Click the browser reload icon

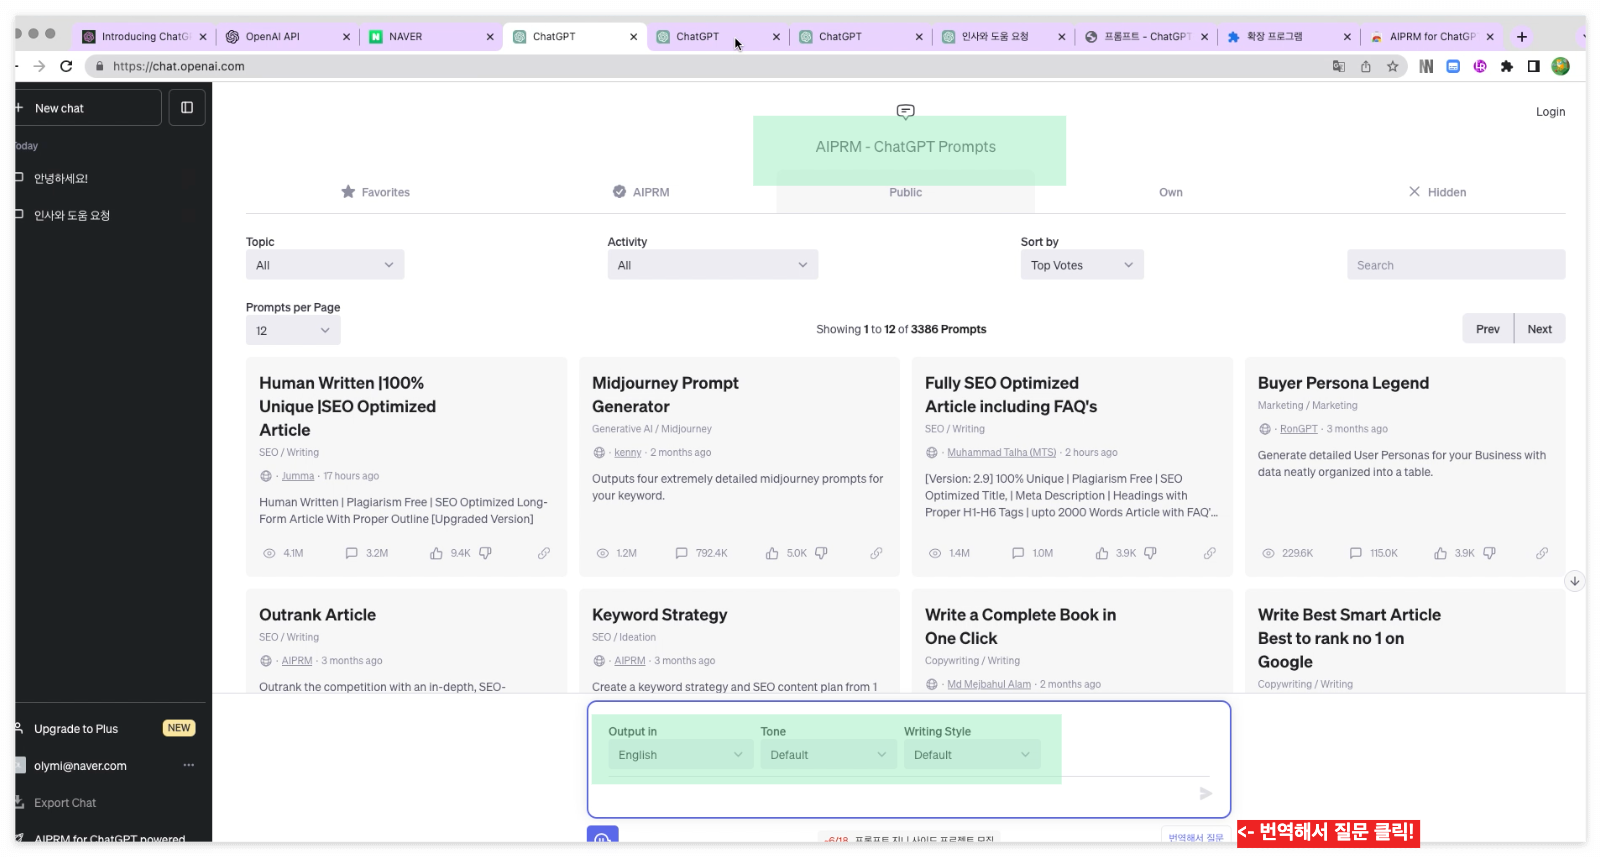coord(66,66)
